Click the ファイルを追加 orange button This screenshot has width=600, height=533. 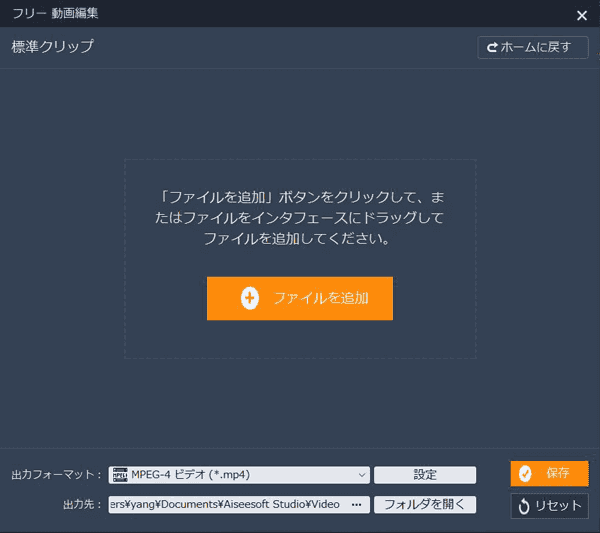[300, 298]
